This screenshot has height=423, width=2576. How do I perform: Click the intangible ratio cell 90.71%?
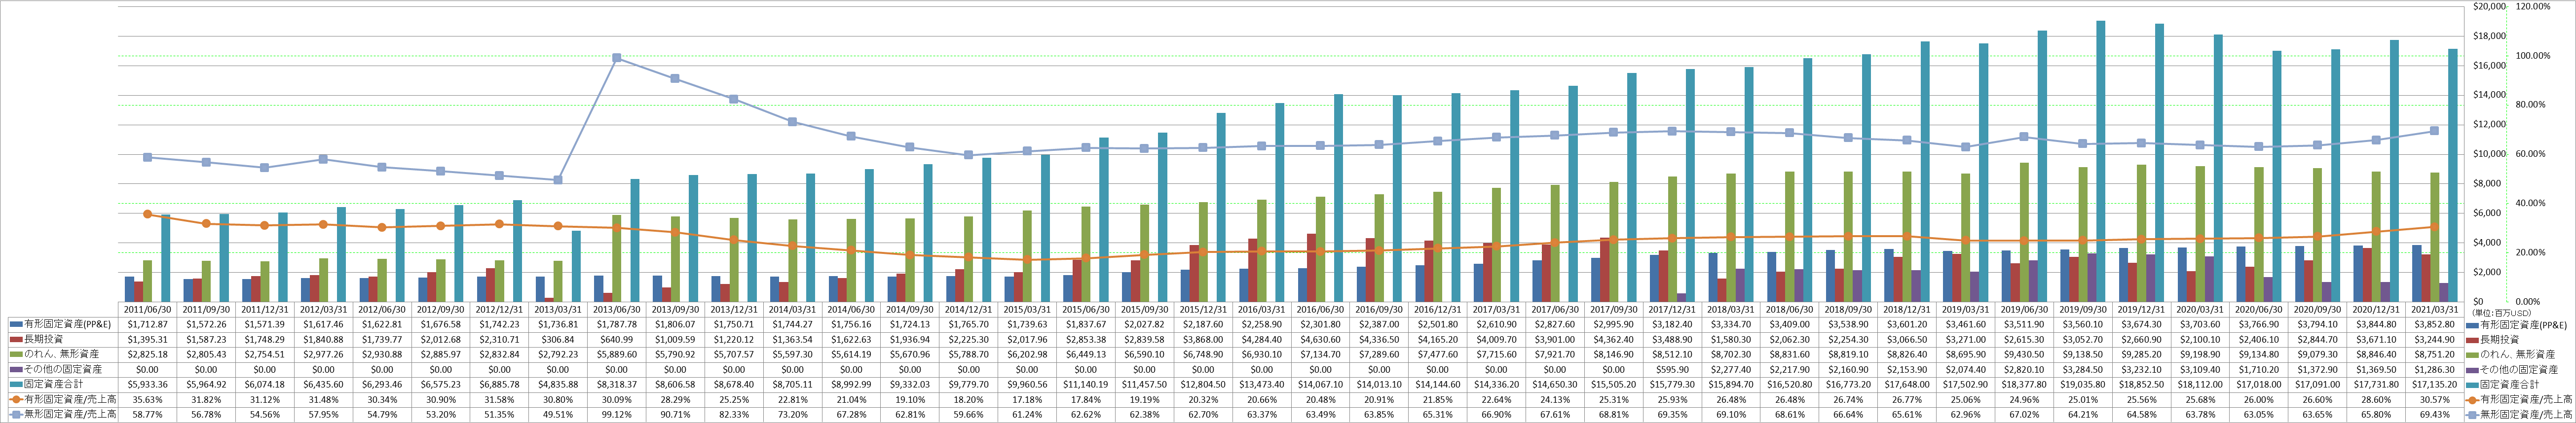675,415
